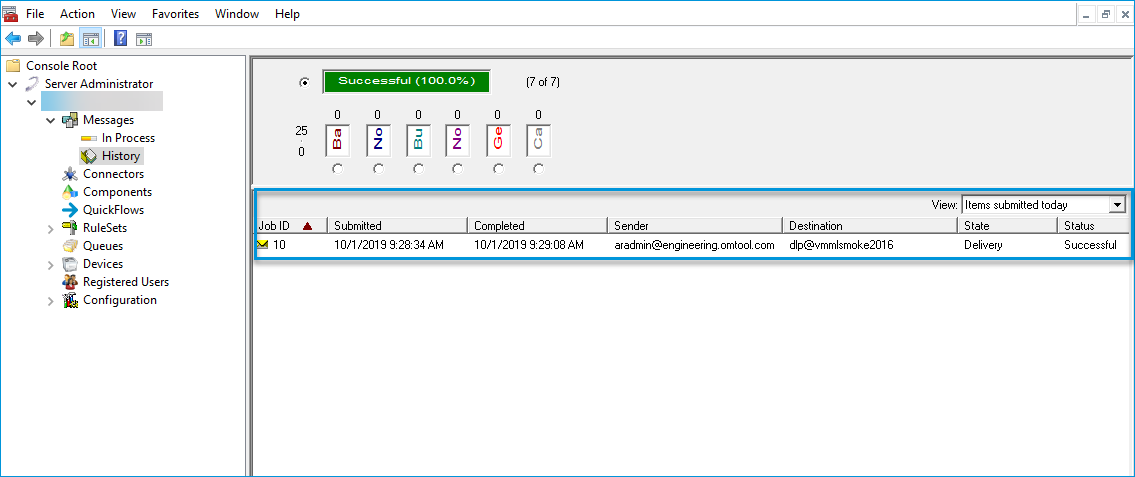
Task: Open Registered Users in the tree
Action: pos(125,282)
